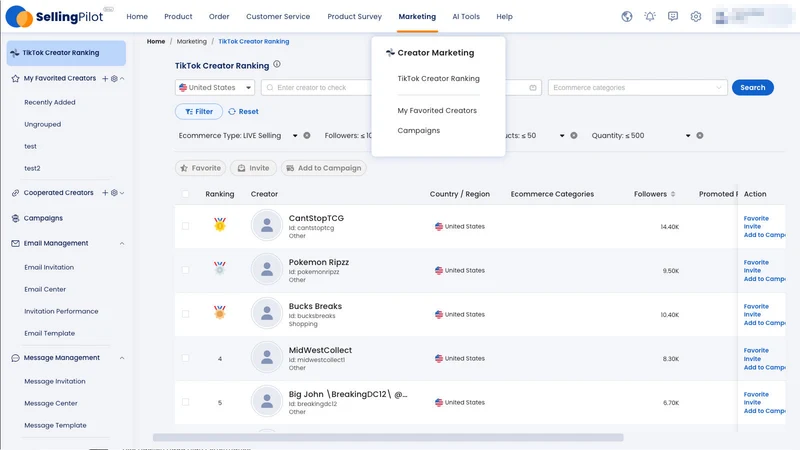Viewport: 800px width, 450px height.
Task: Open the settings gear icon in header
Action: click(695, 16)
